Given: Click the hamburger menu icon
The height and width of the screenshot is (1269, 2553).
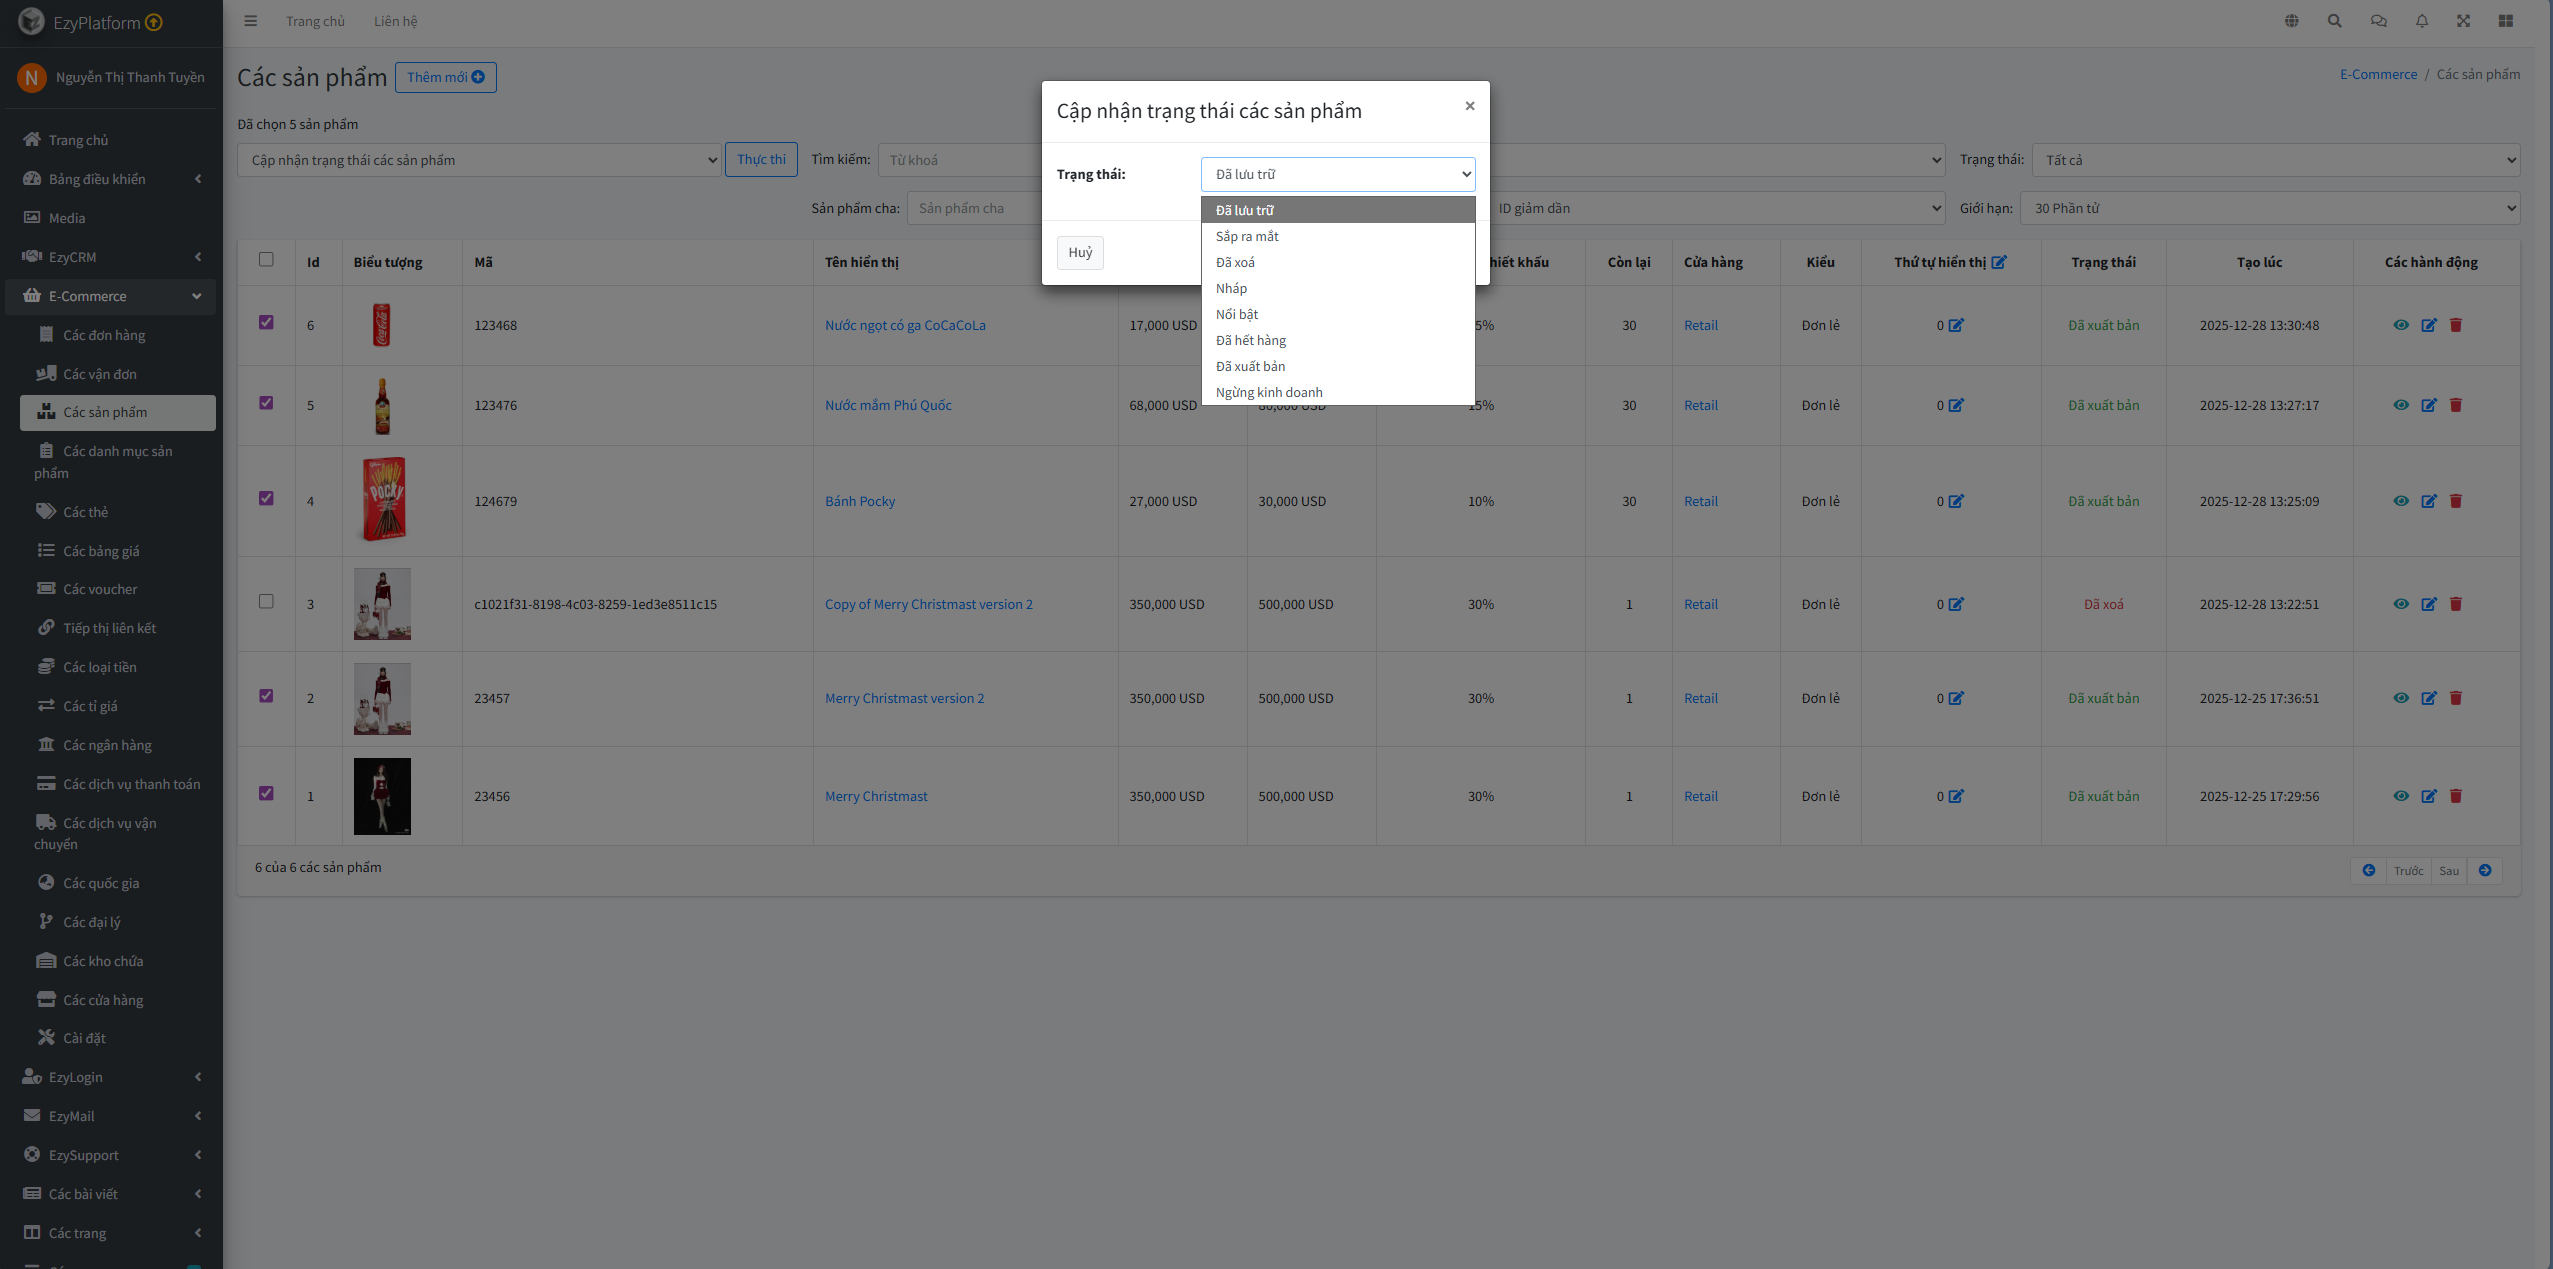Looking at the screenshot, I should (250, 21).
